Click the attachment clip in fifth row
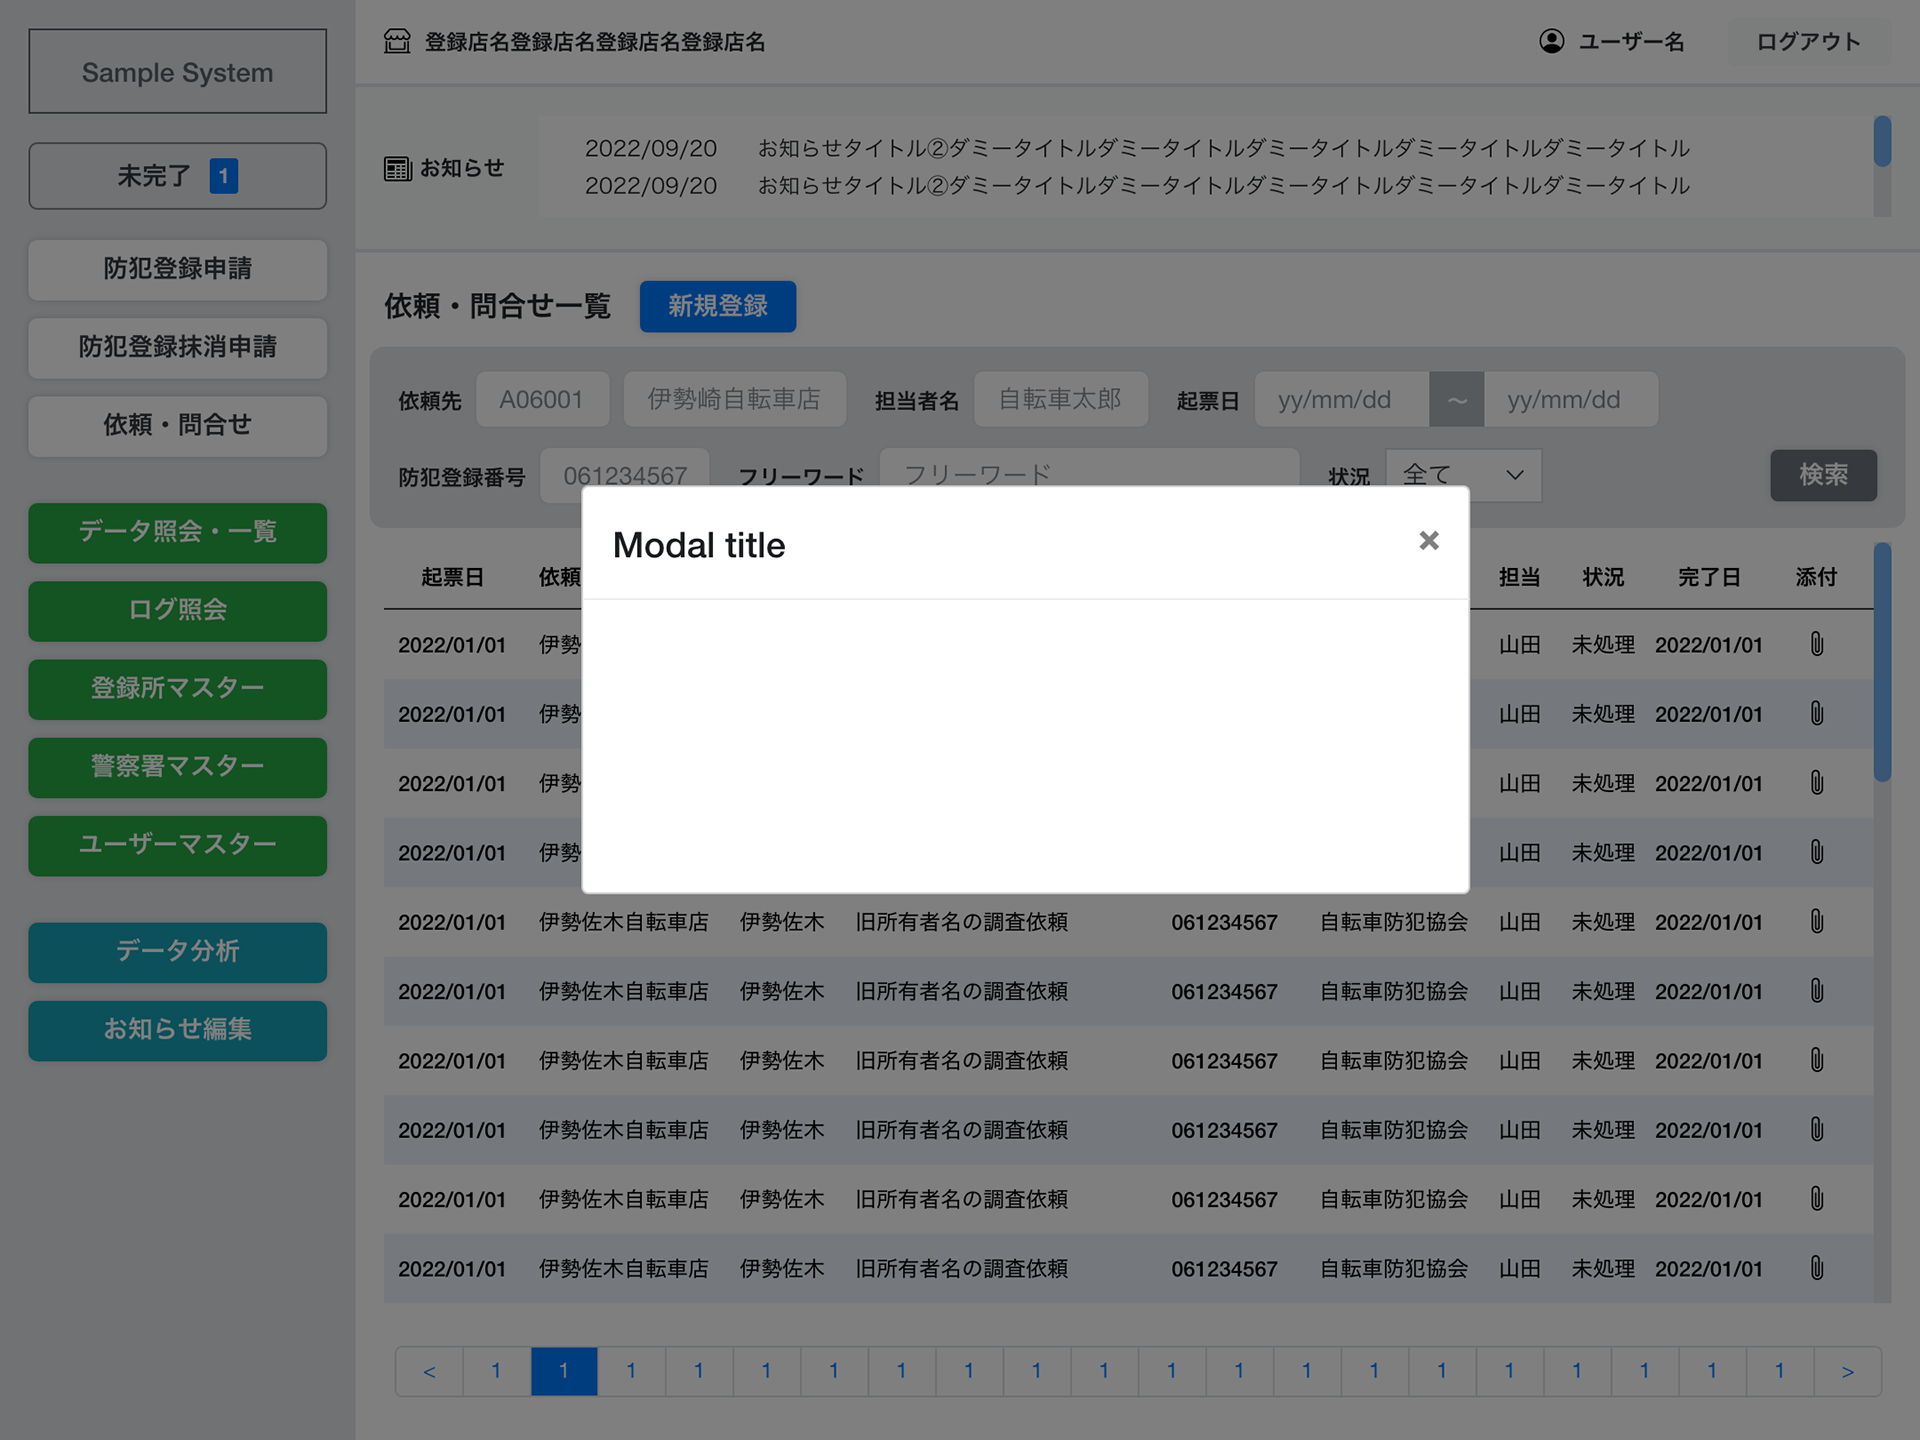The image size is (1920, 1440). coord(1816,922)
